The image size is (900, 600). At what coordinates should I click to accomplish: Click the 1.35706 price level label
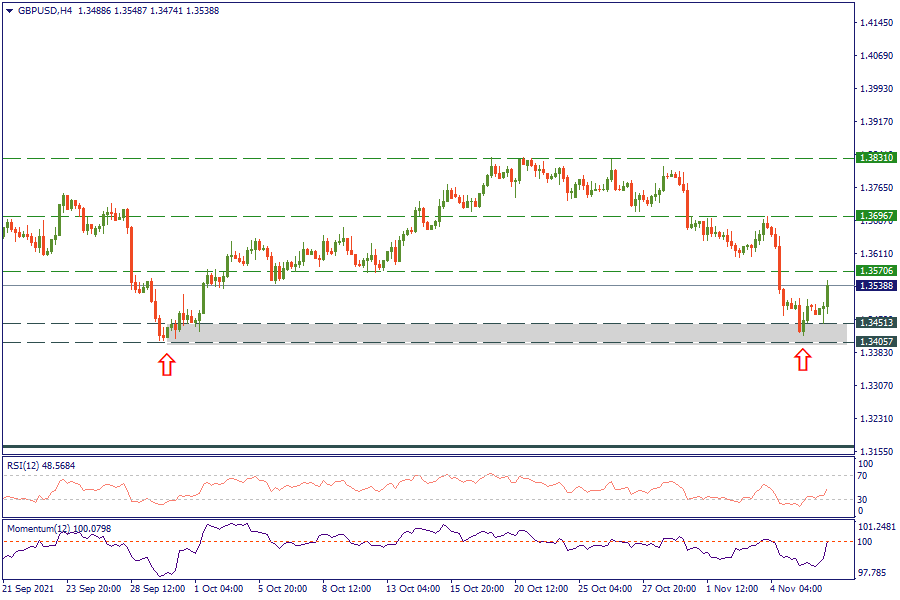click(876, 271)
